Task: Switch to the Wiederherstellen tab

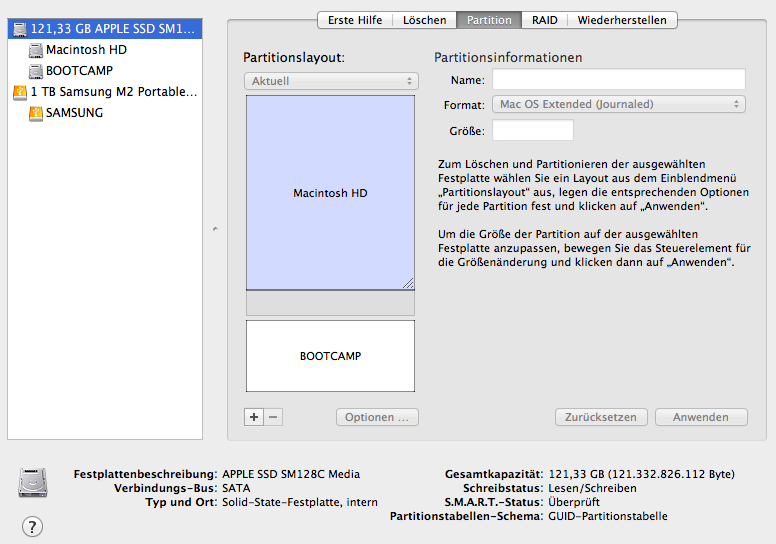Action: pos(622,20)
